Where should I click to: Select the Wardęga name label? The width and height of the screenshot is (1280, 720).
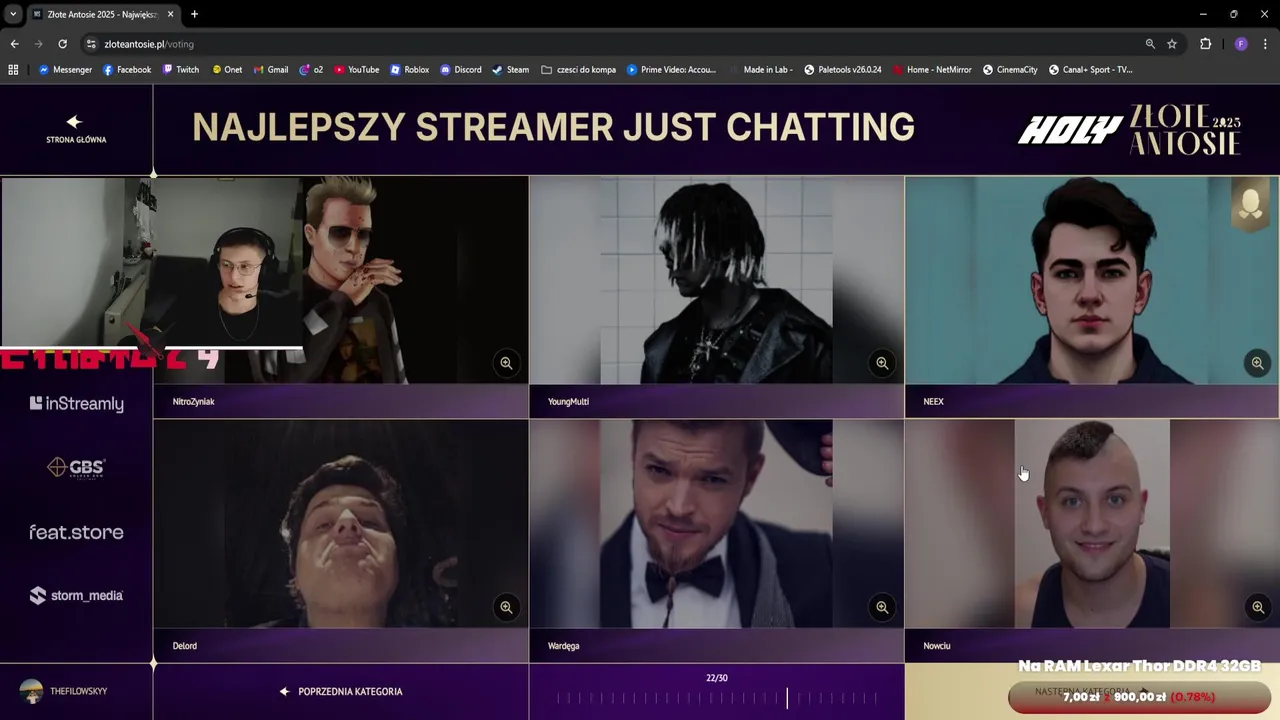point(563,646)
